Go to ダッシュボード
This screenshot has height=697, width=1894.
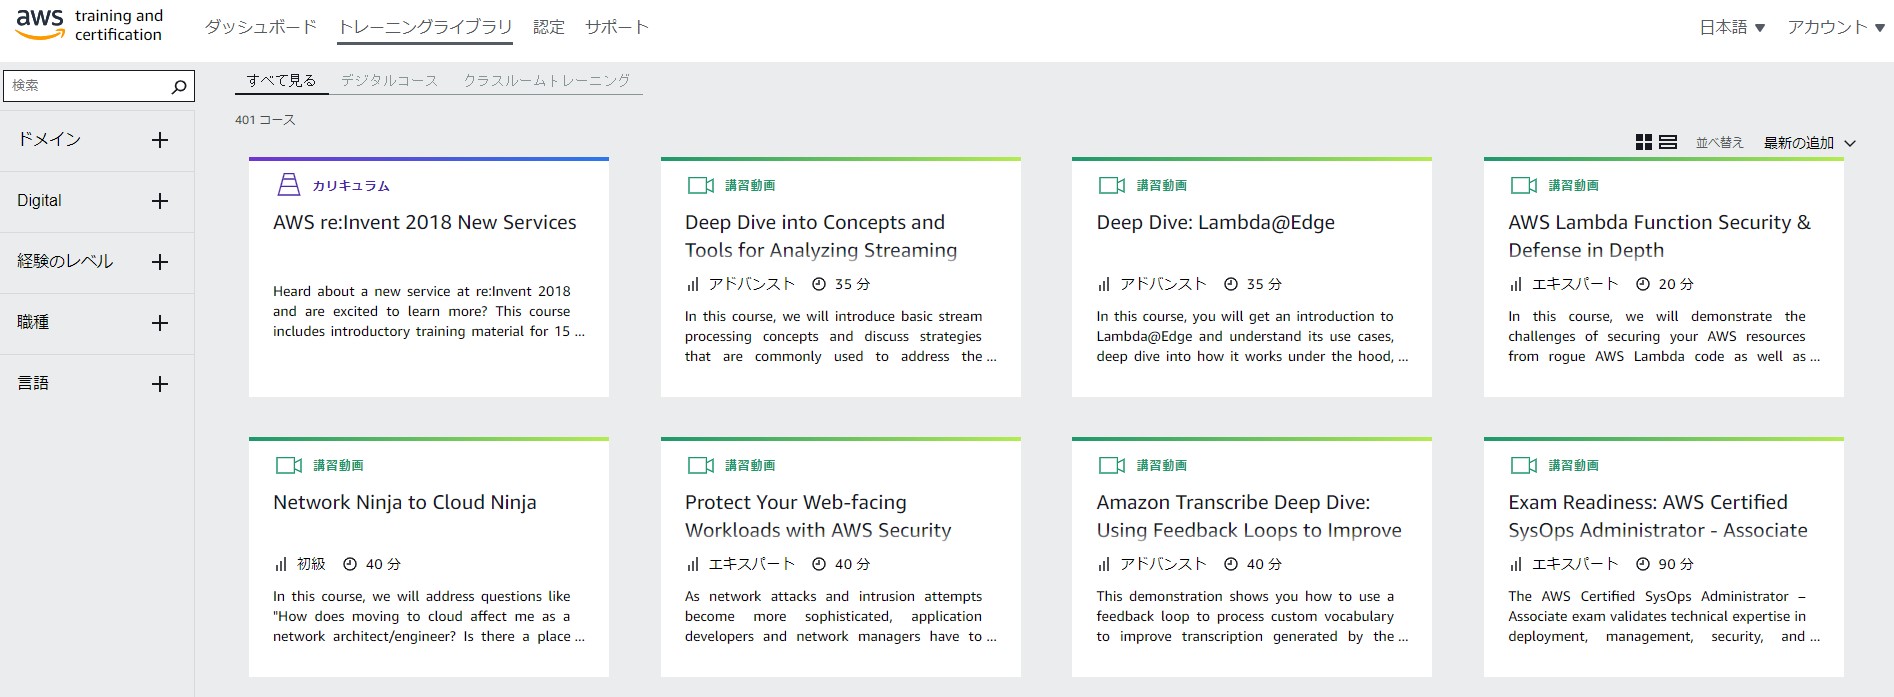pos(261,27)
